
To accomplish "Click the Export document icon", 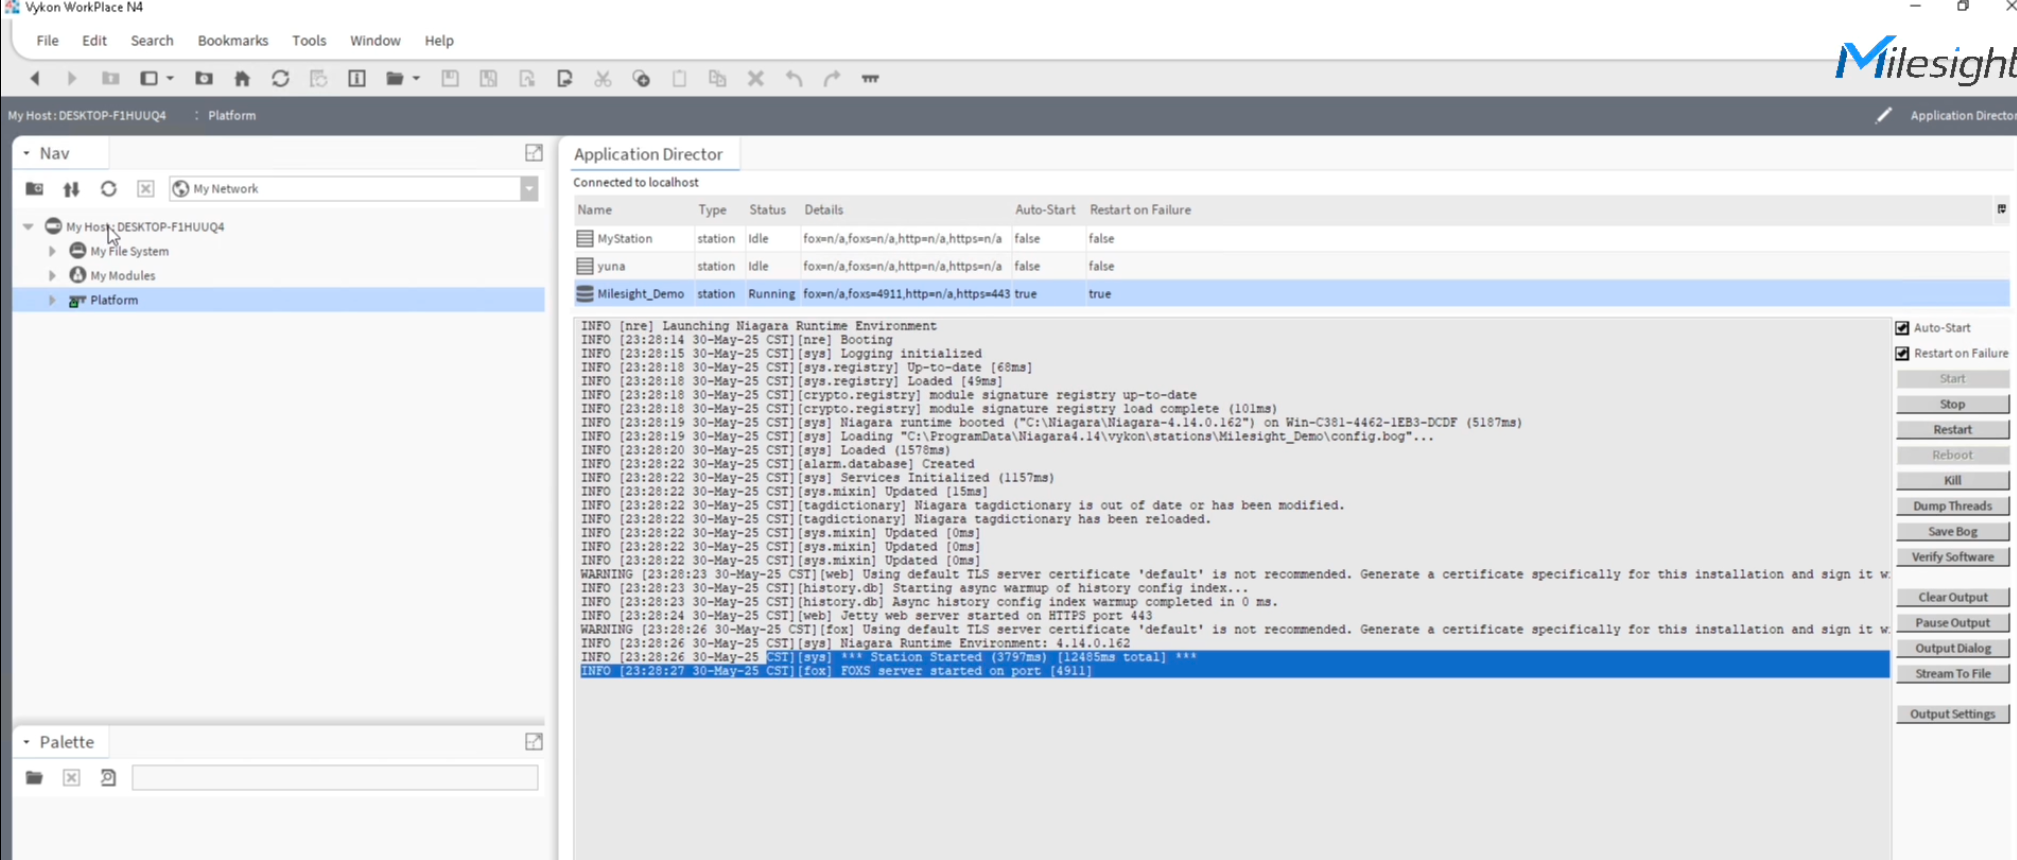I will coord(565,78).
